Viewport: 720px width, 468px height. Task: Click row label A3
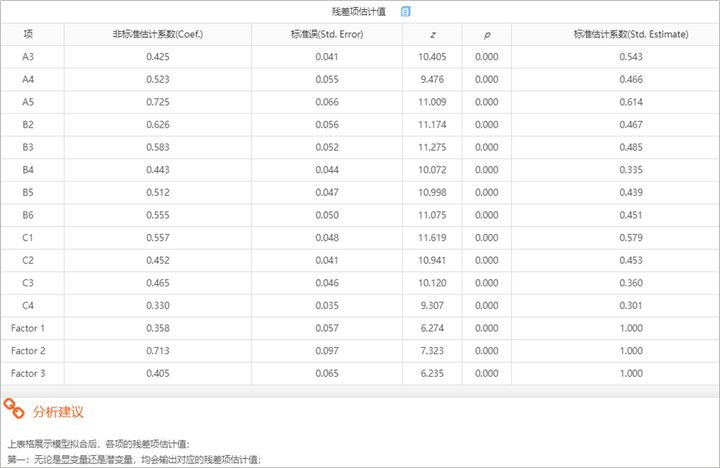[x=28, y=56]
